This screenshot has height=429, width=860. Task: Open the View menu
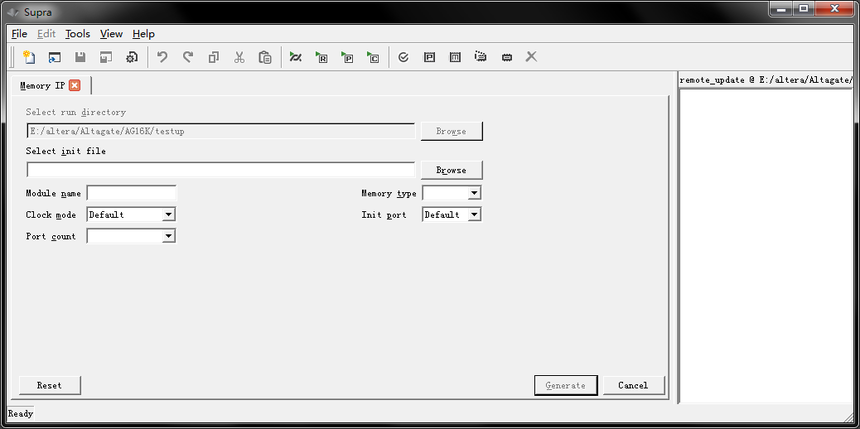pos(111,34)
